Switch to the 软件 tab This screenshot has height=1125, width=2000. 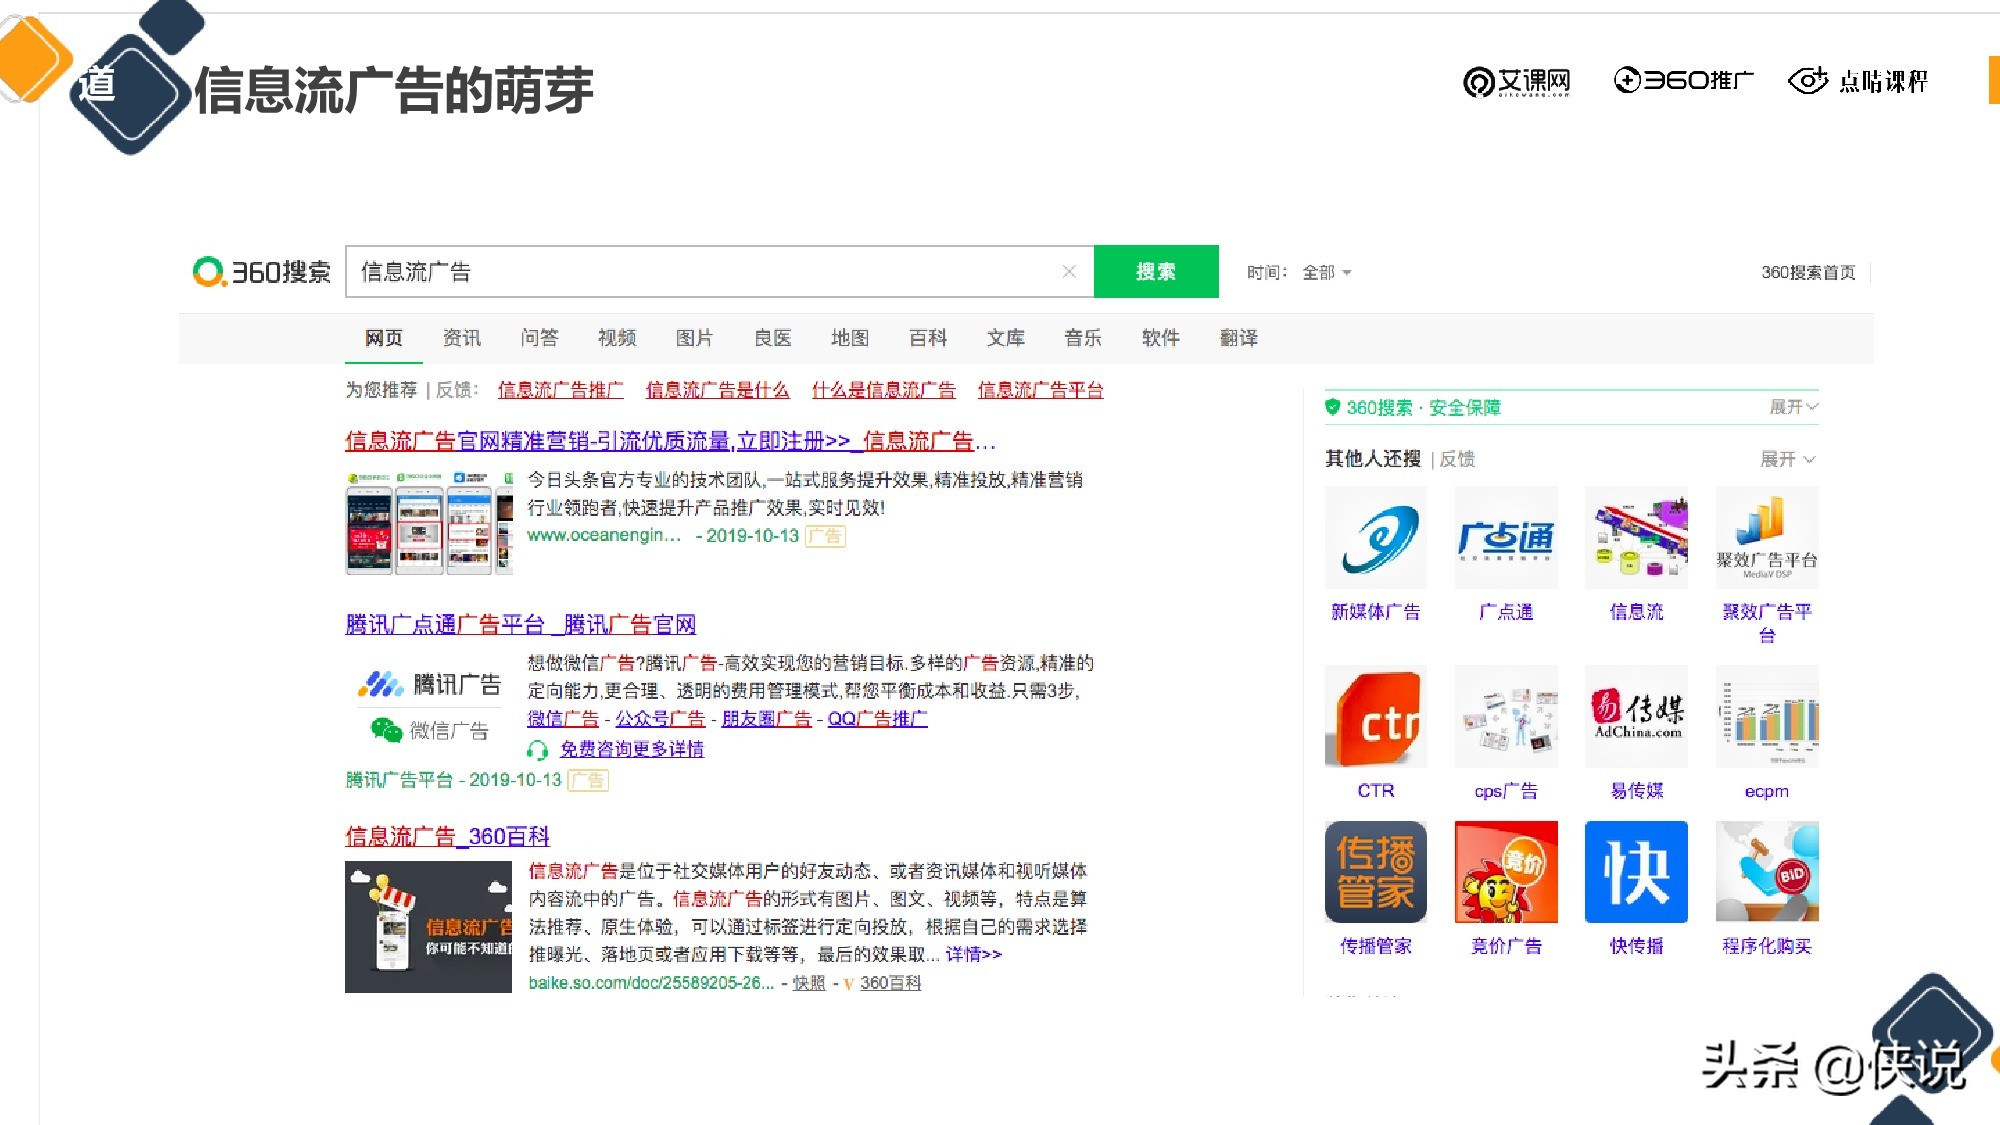click(x=1161, y=338)
